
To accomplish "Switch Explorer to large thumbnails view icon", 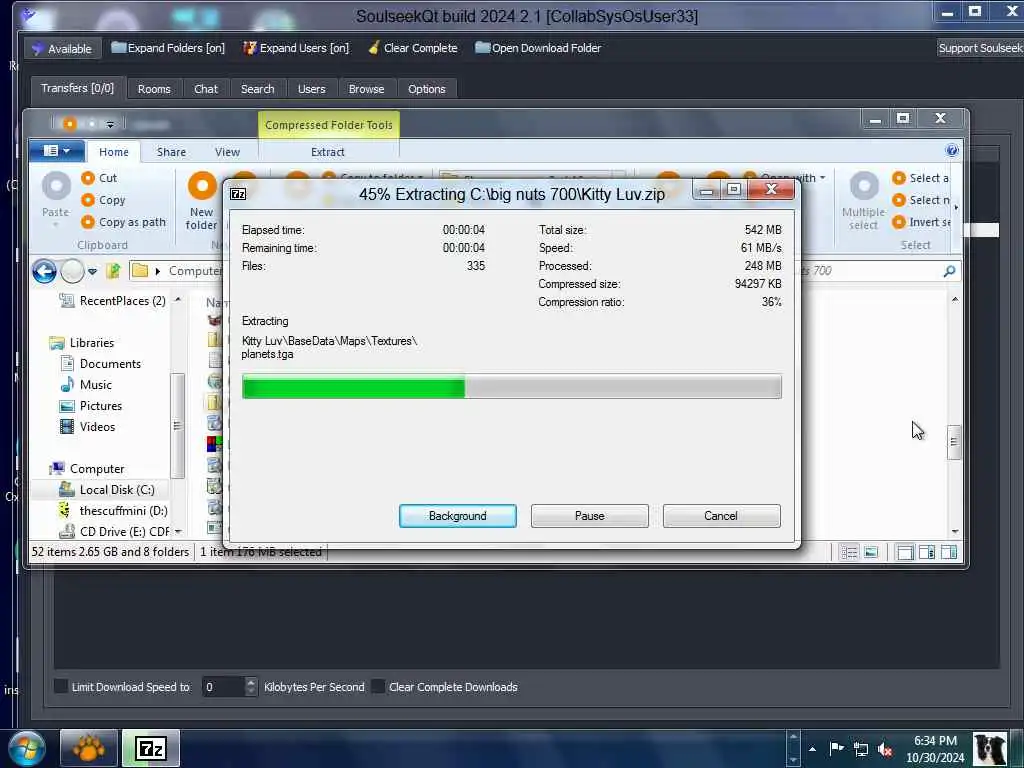I will 871,552.
